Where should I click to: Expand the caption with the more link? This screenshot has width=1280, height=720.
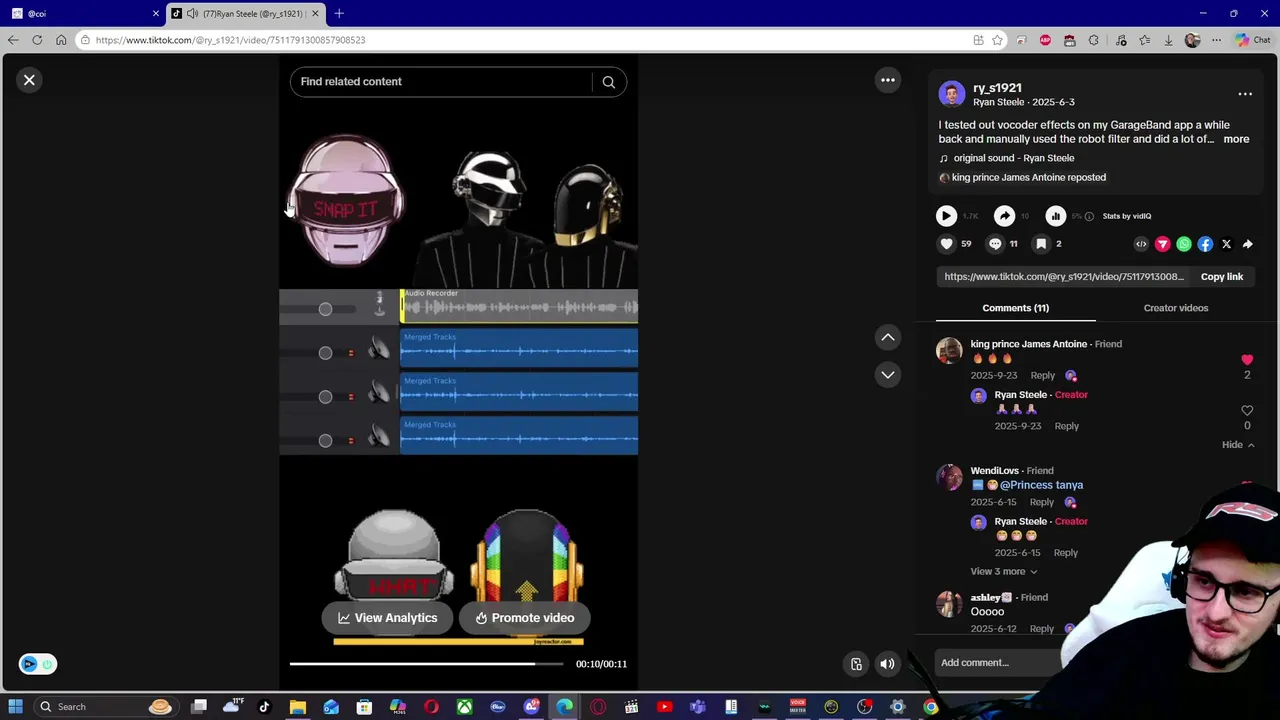pyautogui.click(x=1236, y=139)
